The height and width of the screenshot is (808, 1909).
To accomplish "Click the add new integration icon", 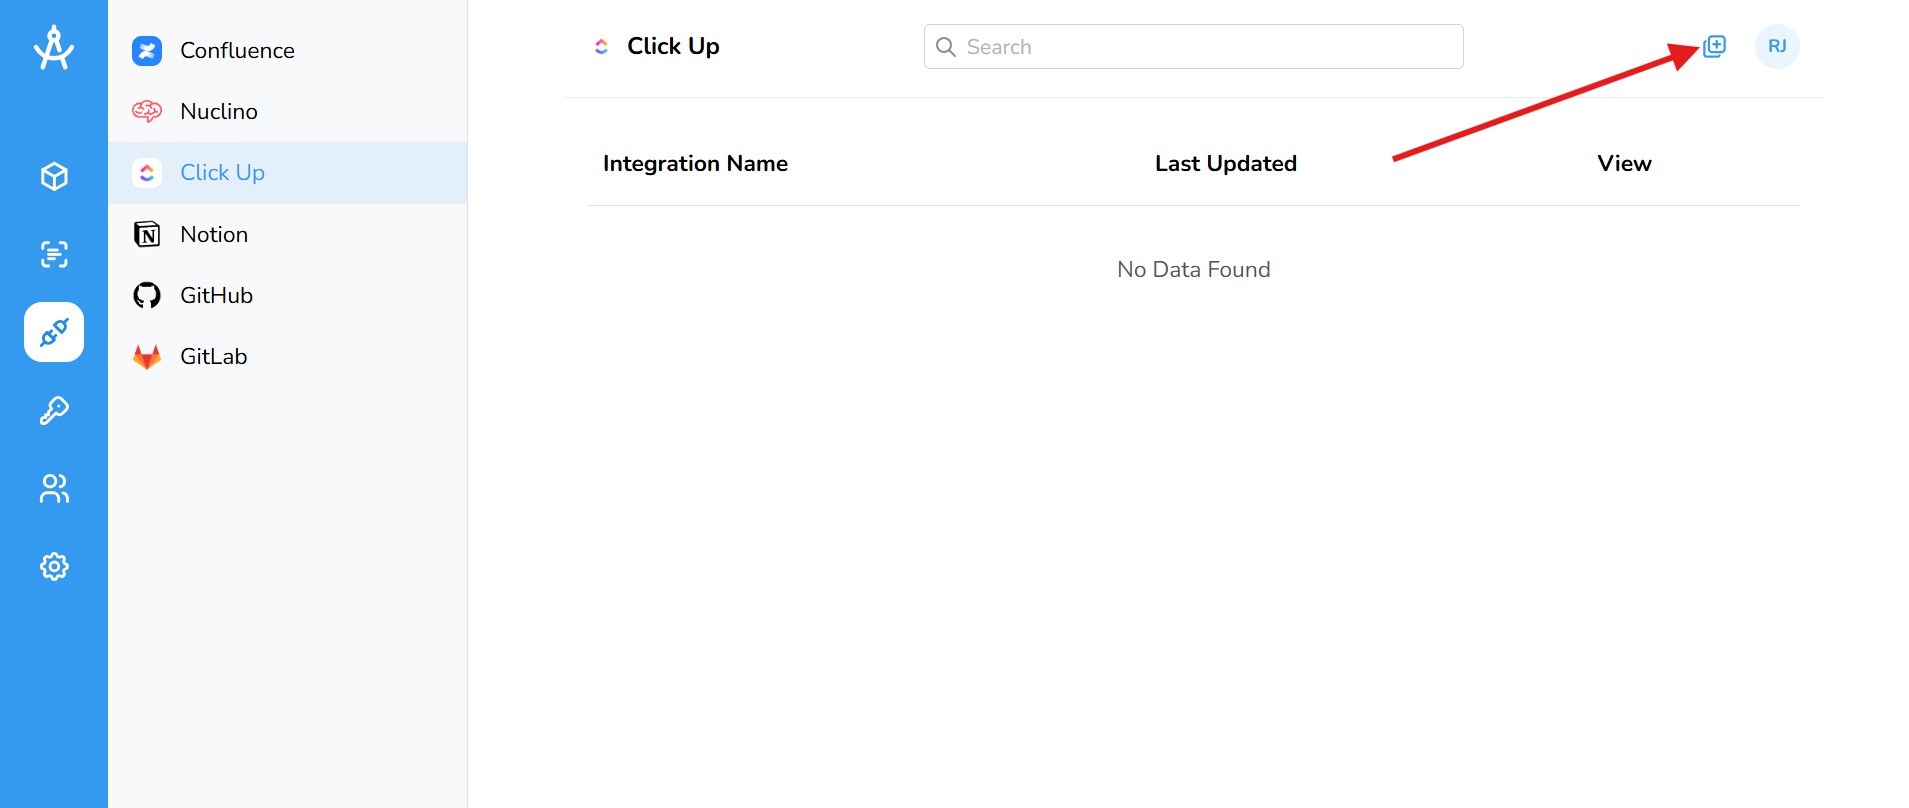I will (1712, 46).
